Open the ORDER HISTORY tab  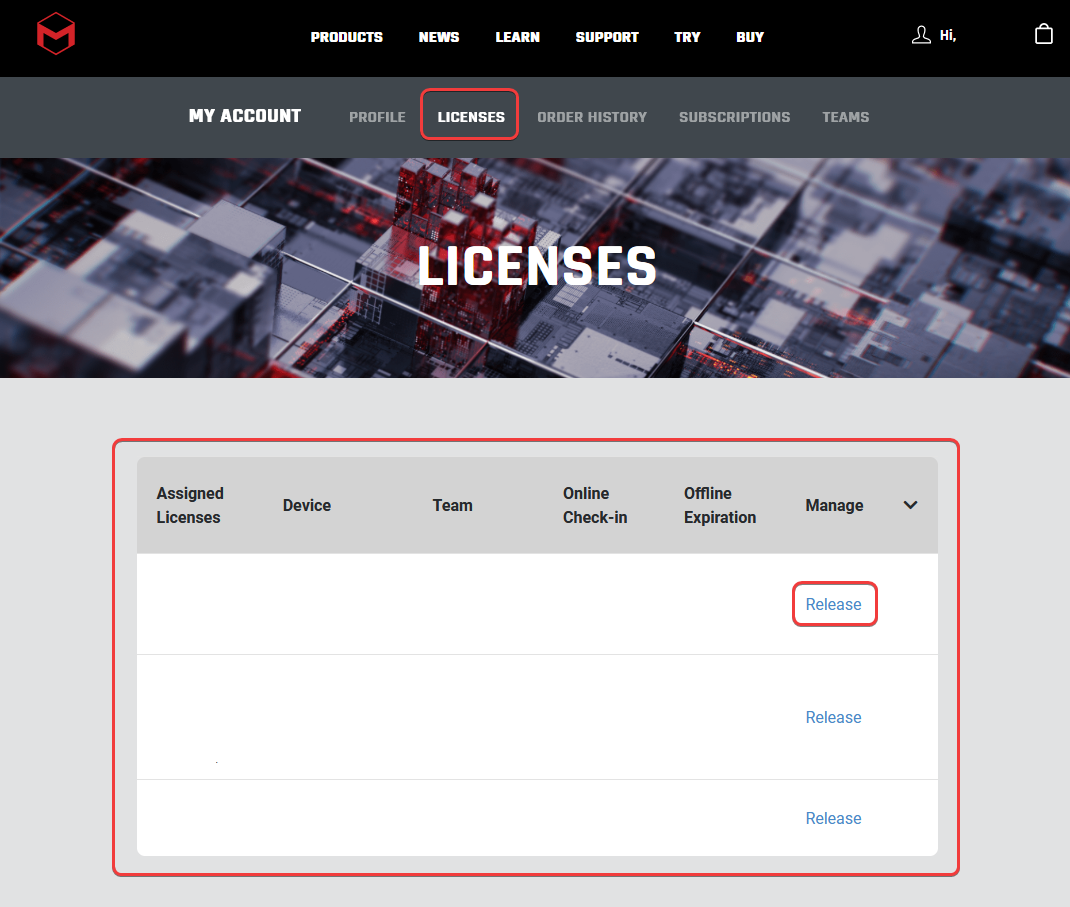click(x=592, y=117)
